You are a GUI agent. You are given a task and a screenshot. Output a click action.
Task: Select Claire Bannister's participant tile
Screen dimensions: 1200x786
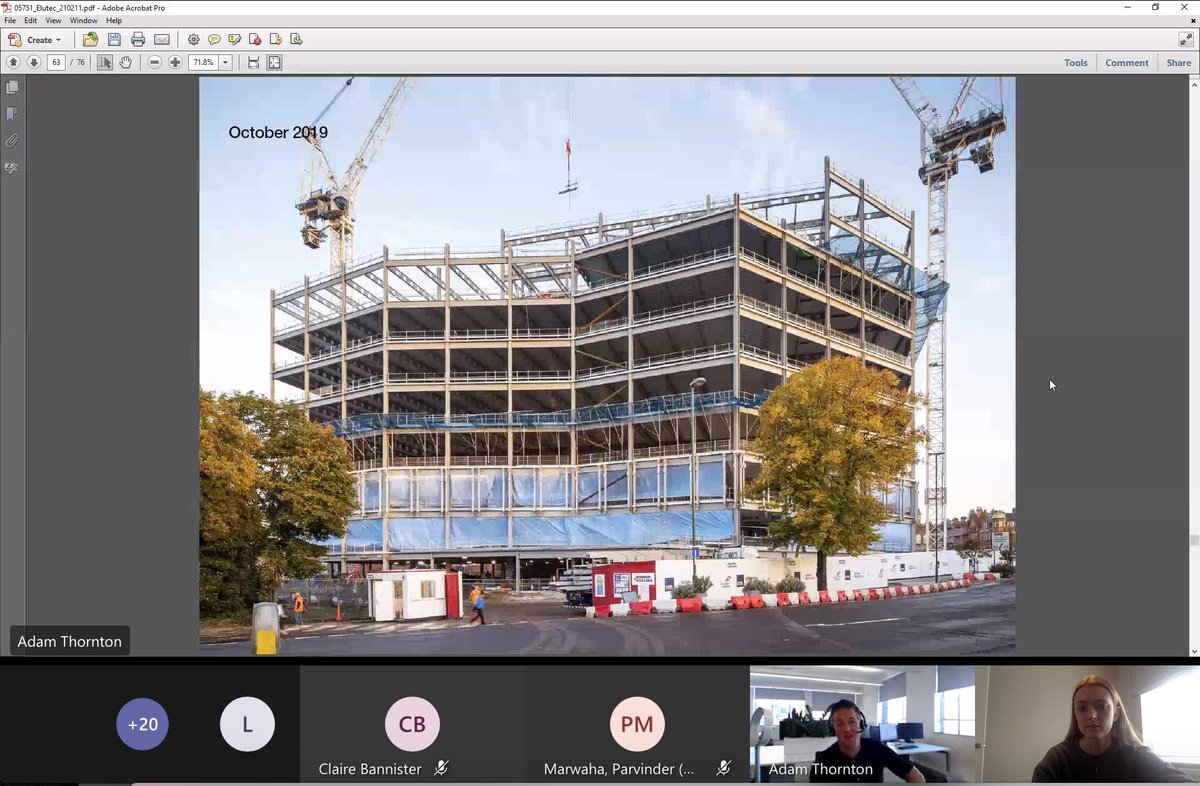[412, 725]
